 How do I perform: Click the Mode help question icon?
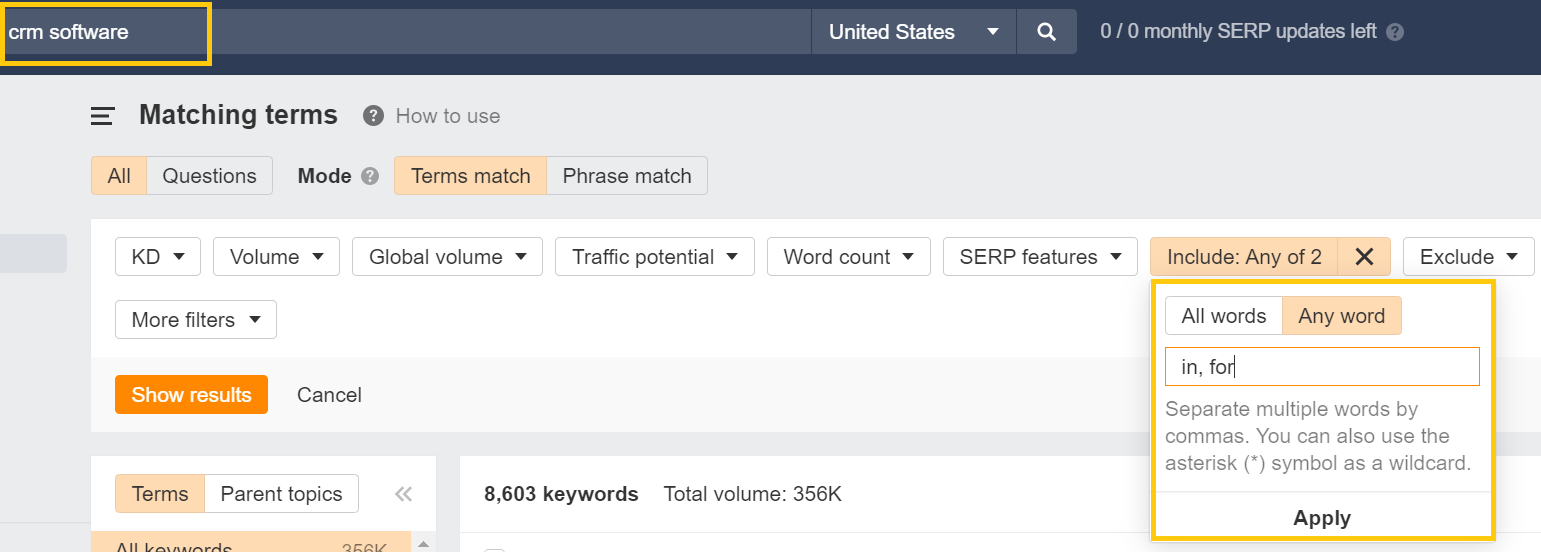coord(370,176)
